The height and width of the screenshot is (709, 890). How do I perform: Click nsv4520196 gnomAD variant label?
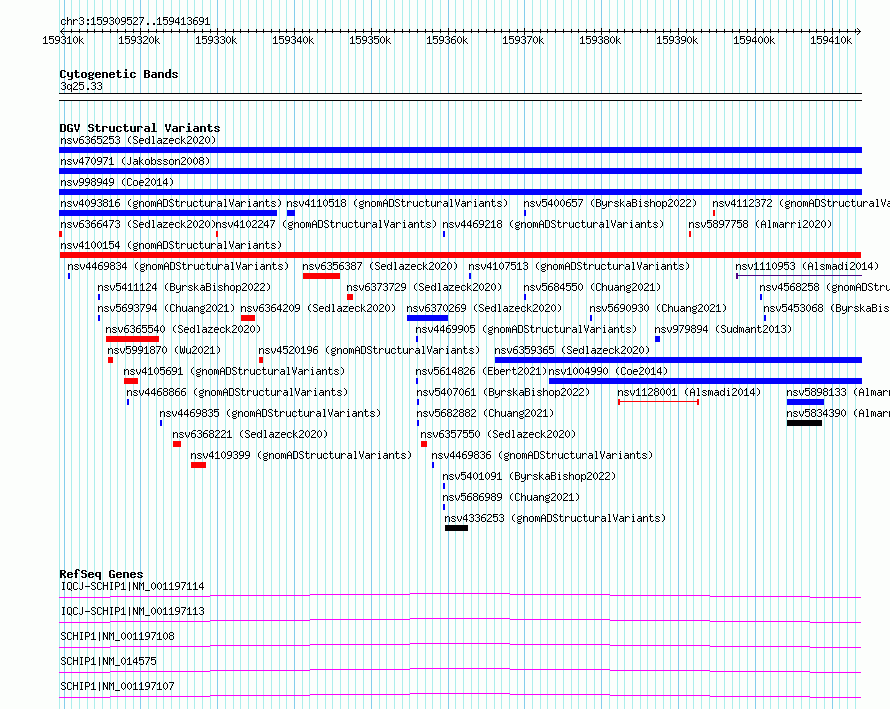click(x=369, y=350)
